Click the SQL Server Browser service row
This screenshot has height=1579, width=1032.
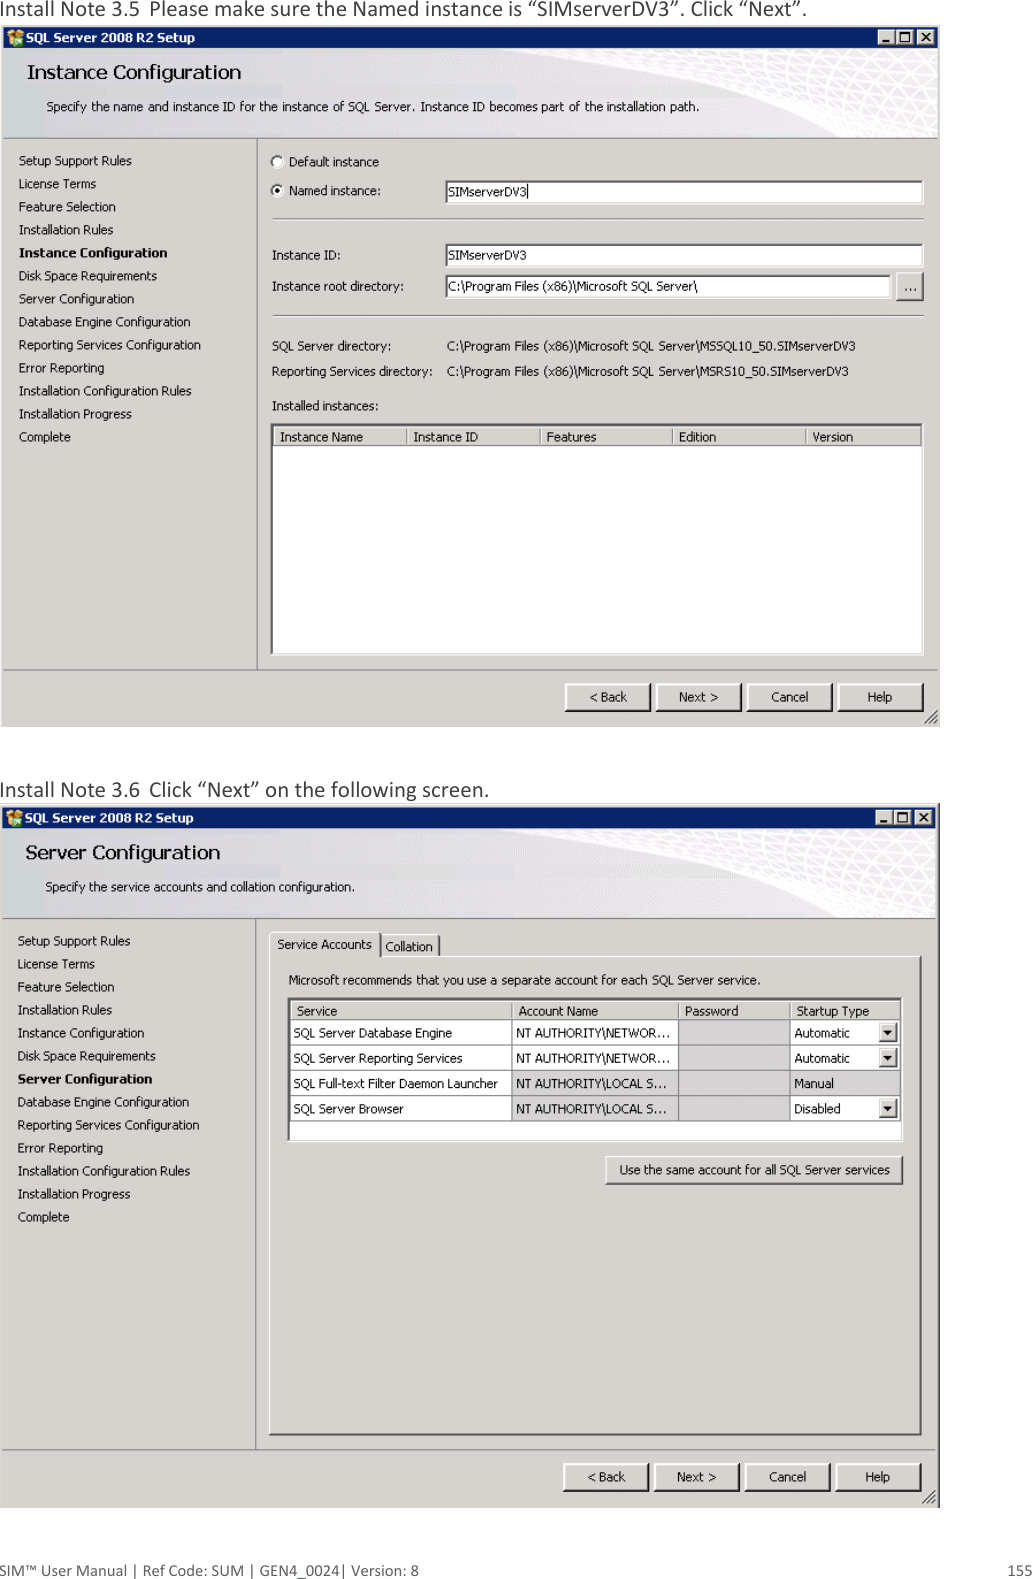(595, 1109)
